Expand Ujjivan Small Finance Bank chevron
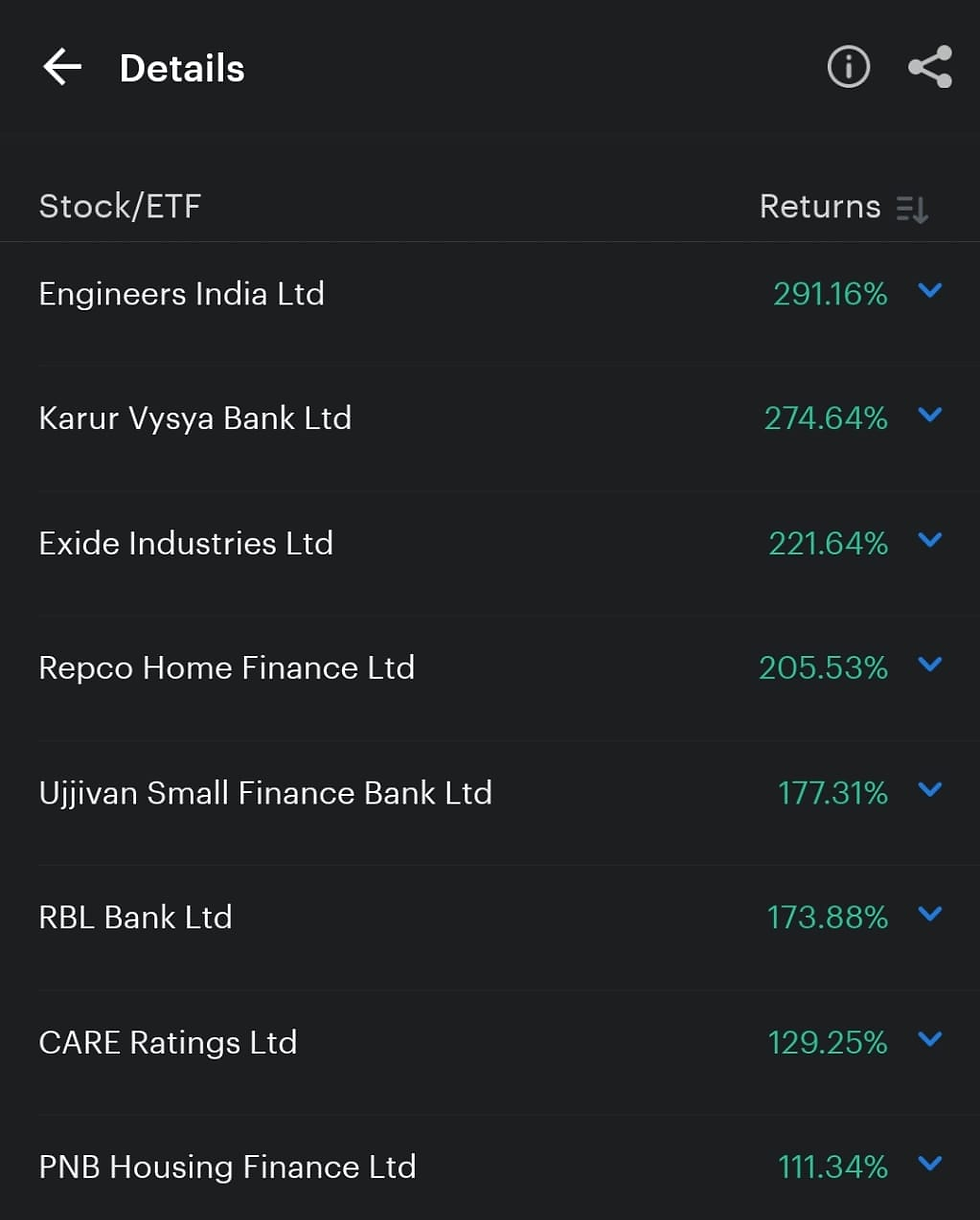This screenshot has width=980, height=1220. click(x=930, y=790)
